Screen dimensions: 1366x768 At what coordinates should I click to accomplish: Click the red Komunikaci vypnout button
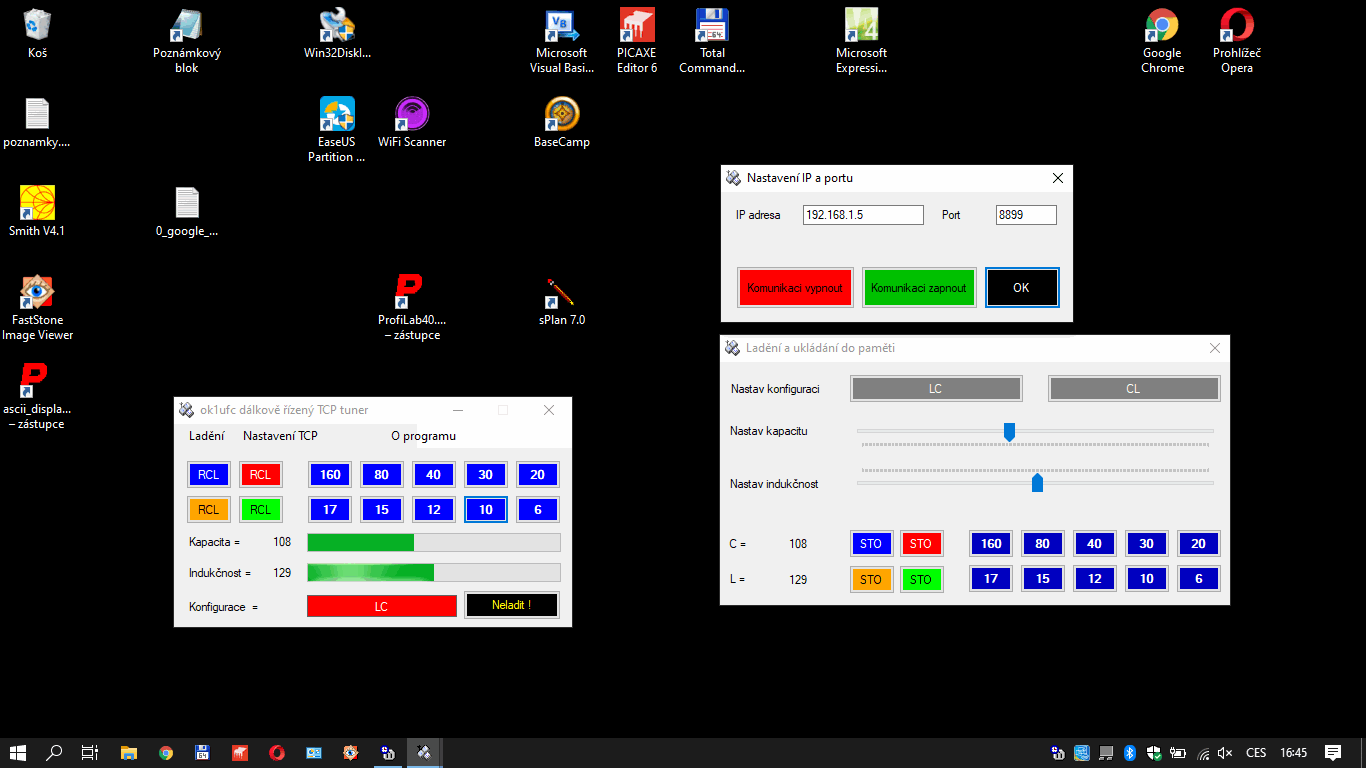click(x=795, y=288)
